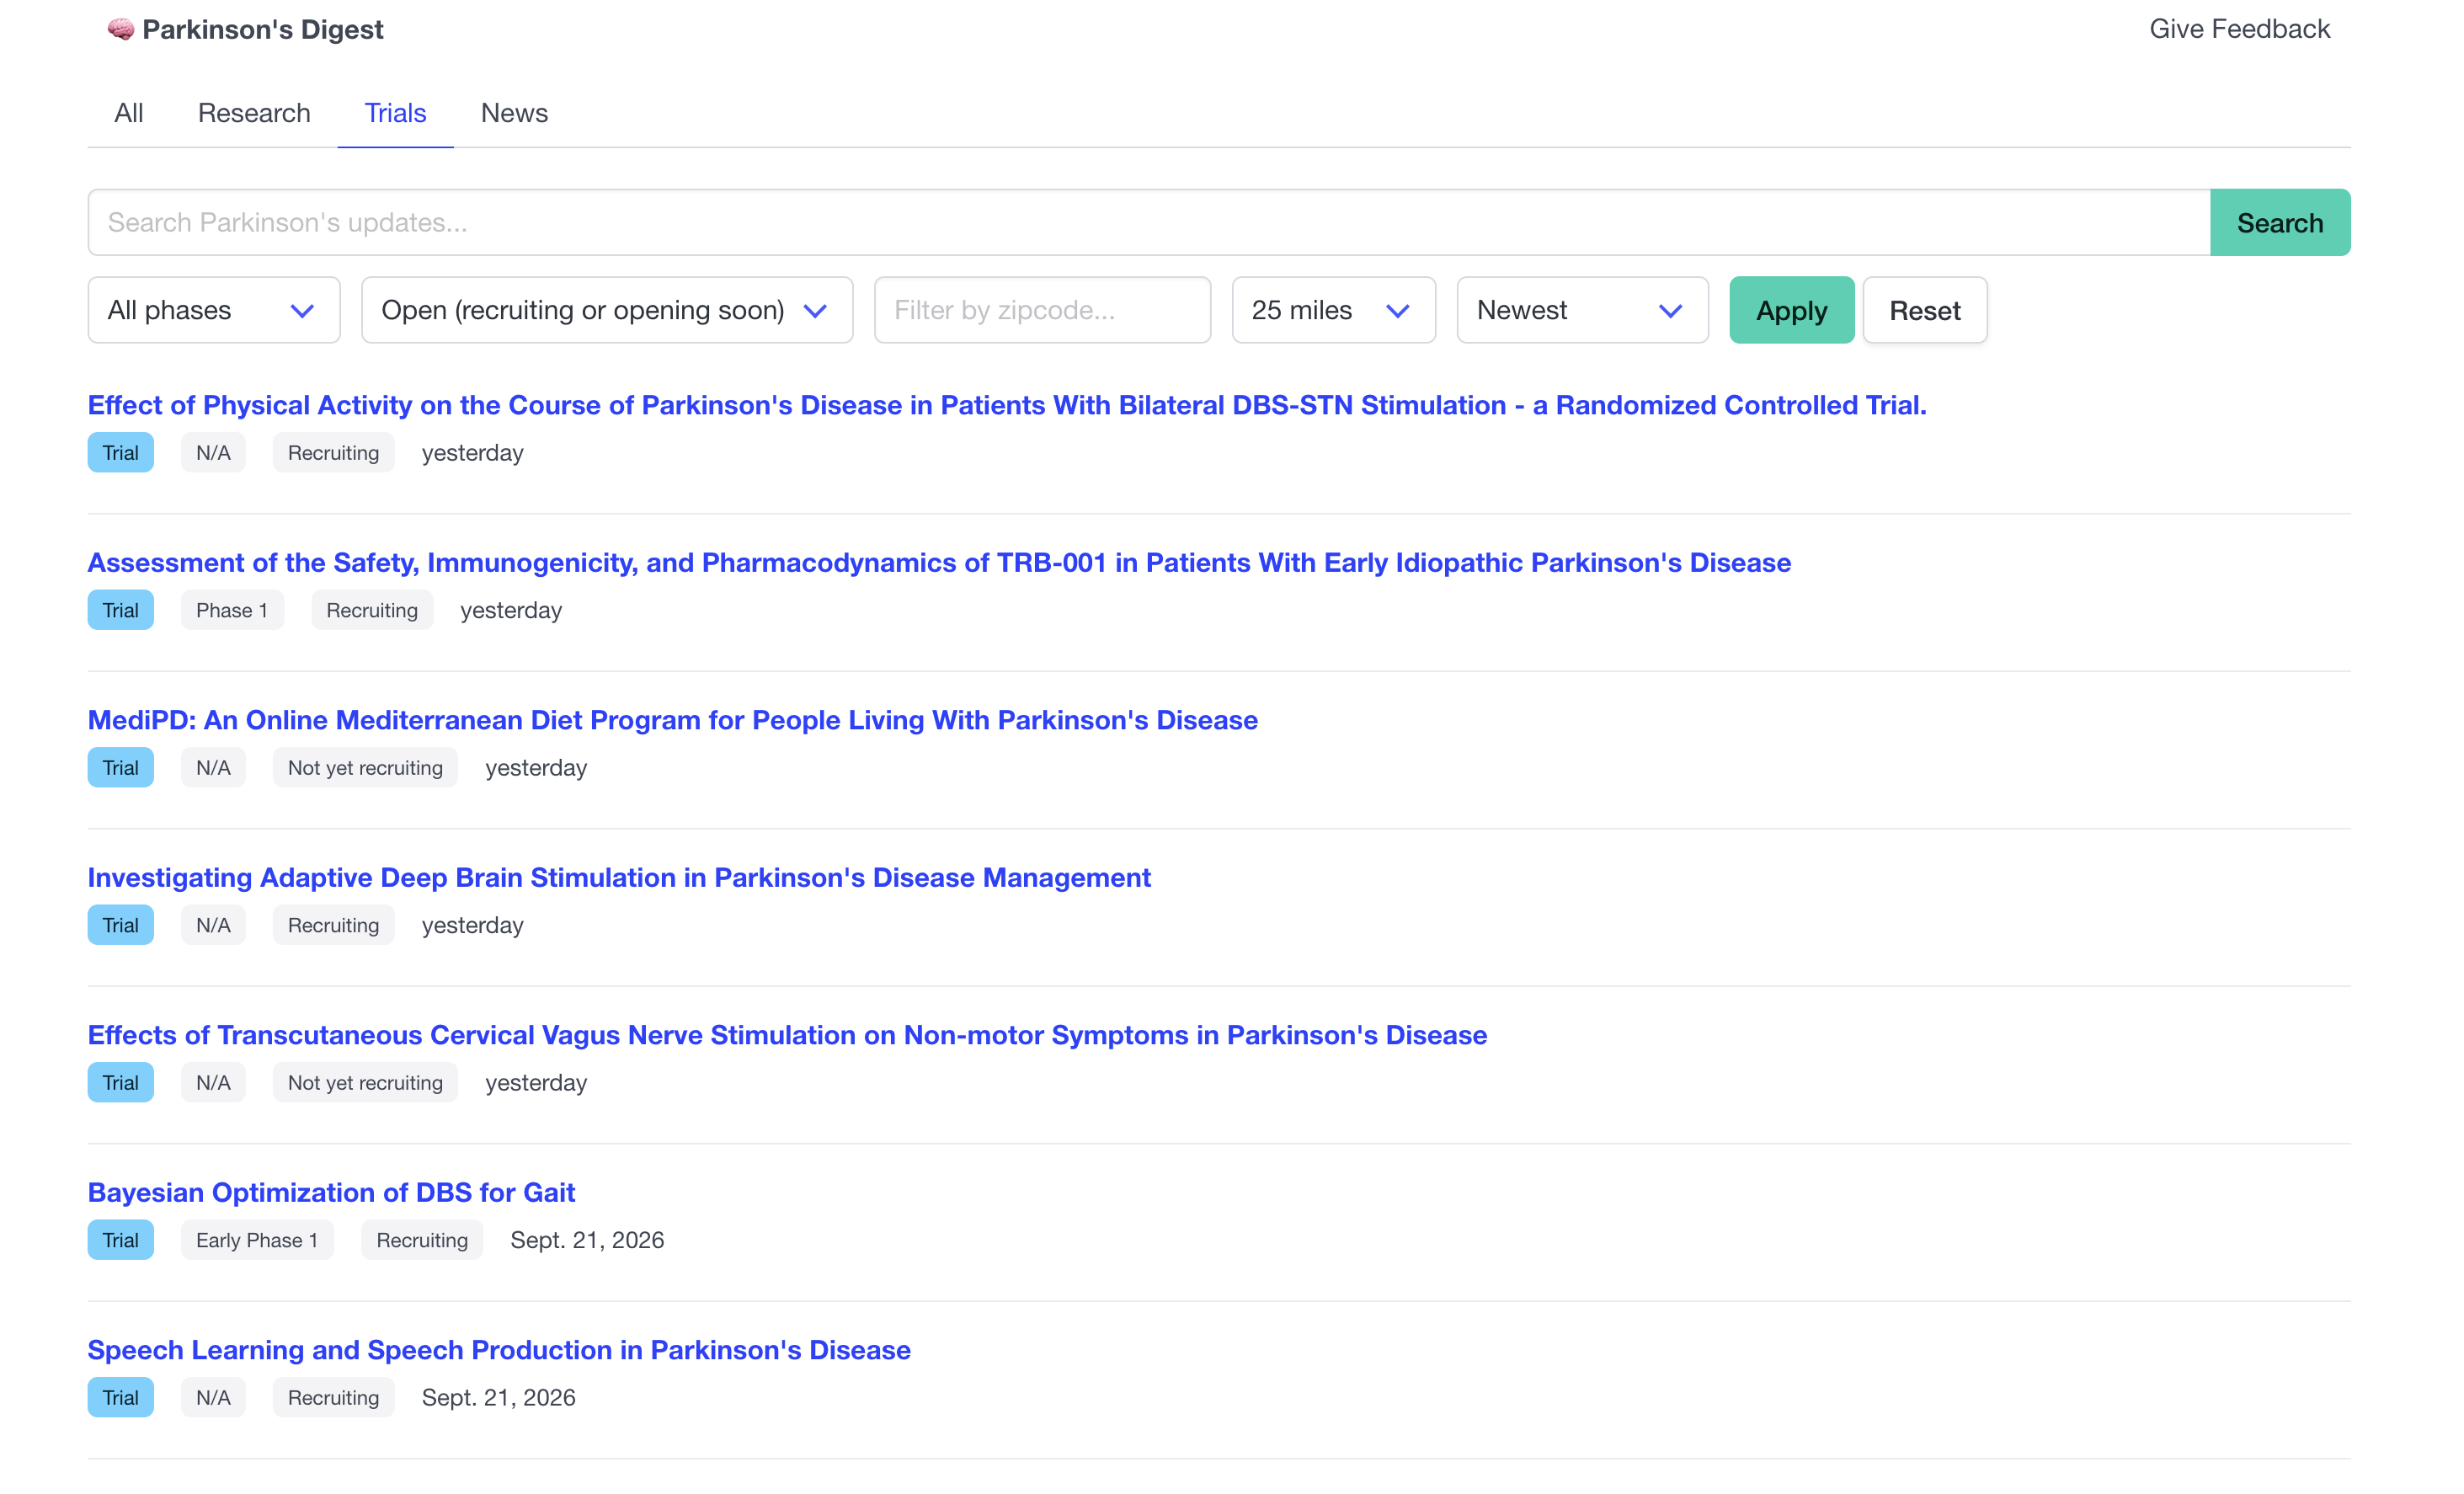Screen dimensions: 2464x1494
Task: Click Give Feedback link
Action: click(x=2239, y=29)
